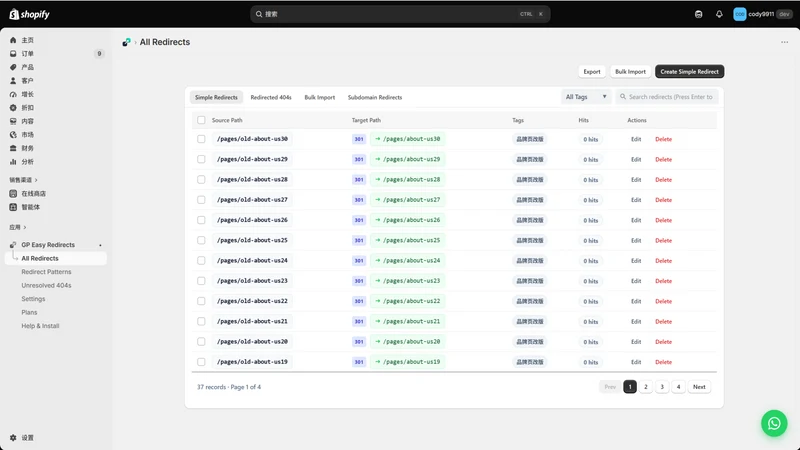Select checkbox for /pages/old-about-us25 row

click(x=201, y=240)
